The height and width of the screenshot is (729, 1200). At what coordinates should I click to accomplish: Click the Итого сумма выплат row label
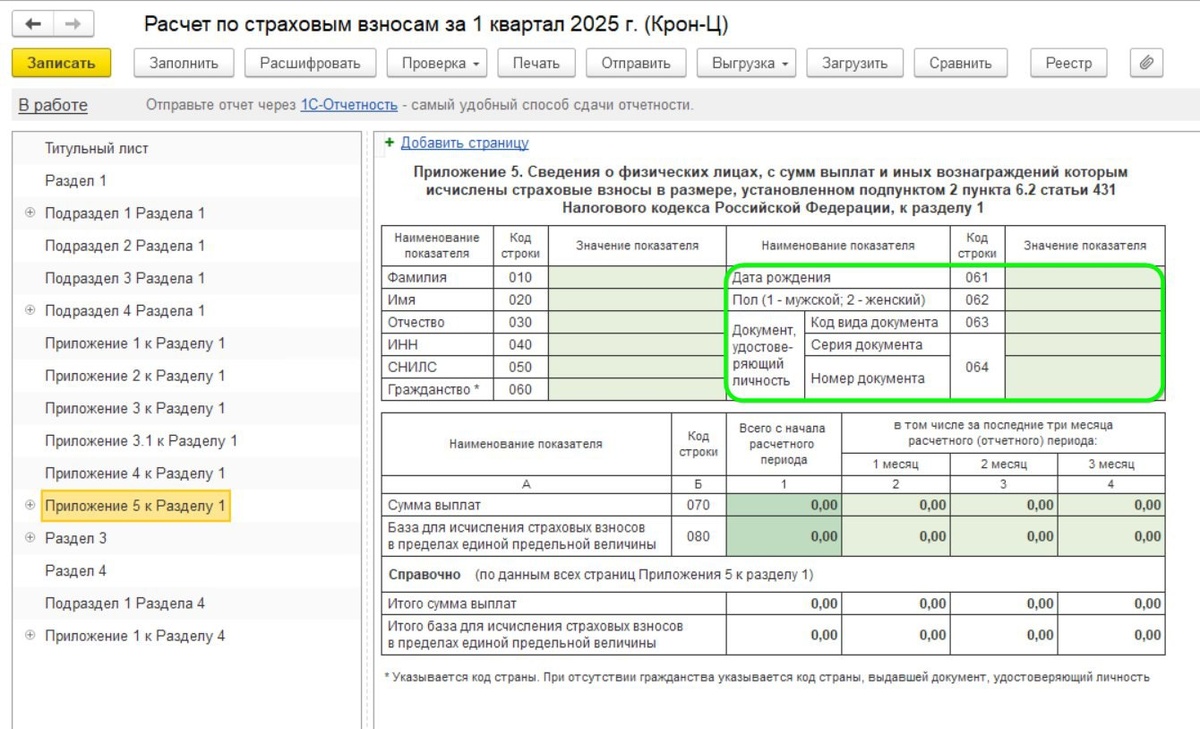click(451, 604)
